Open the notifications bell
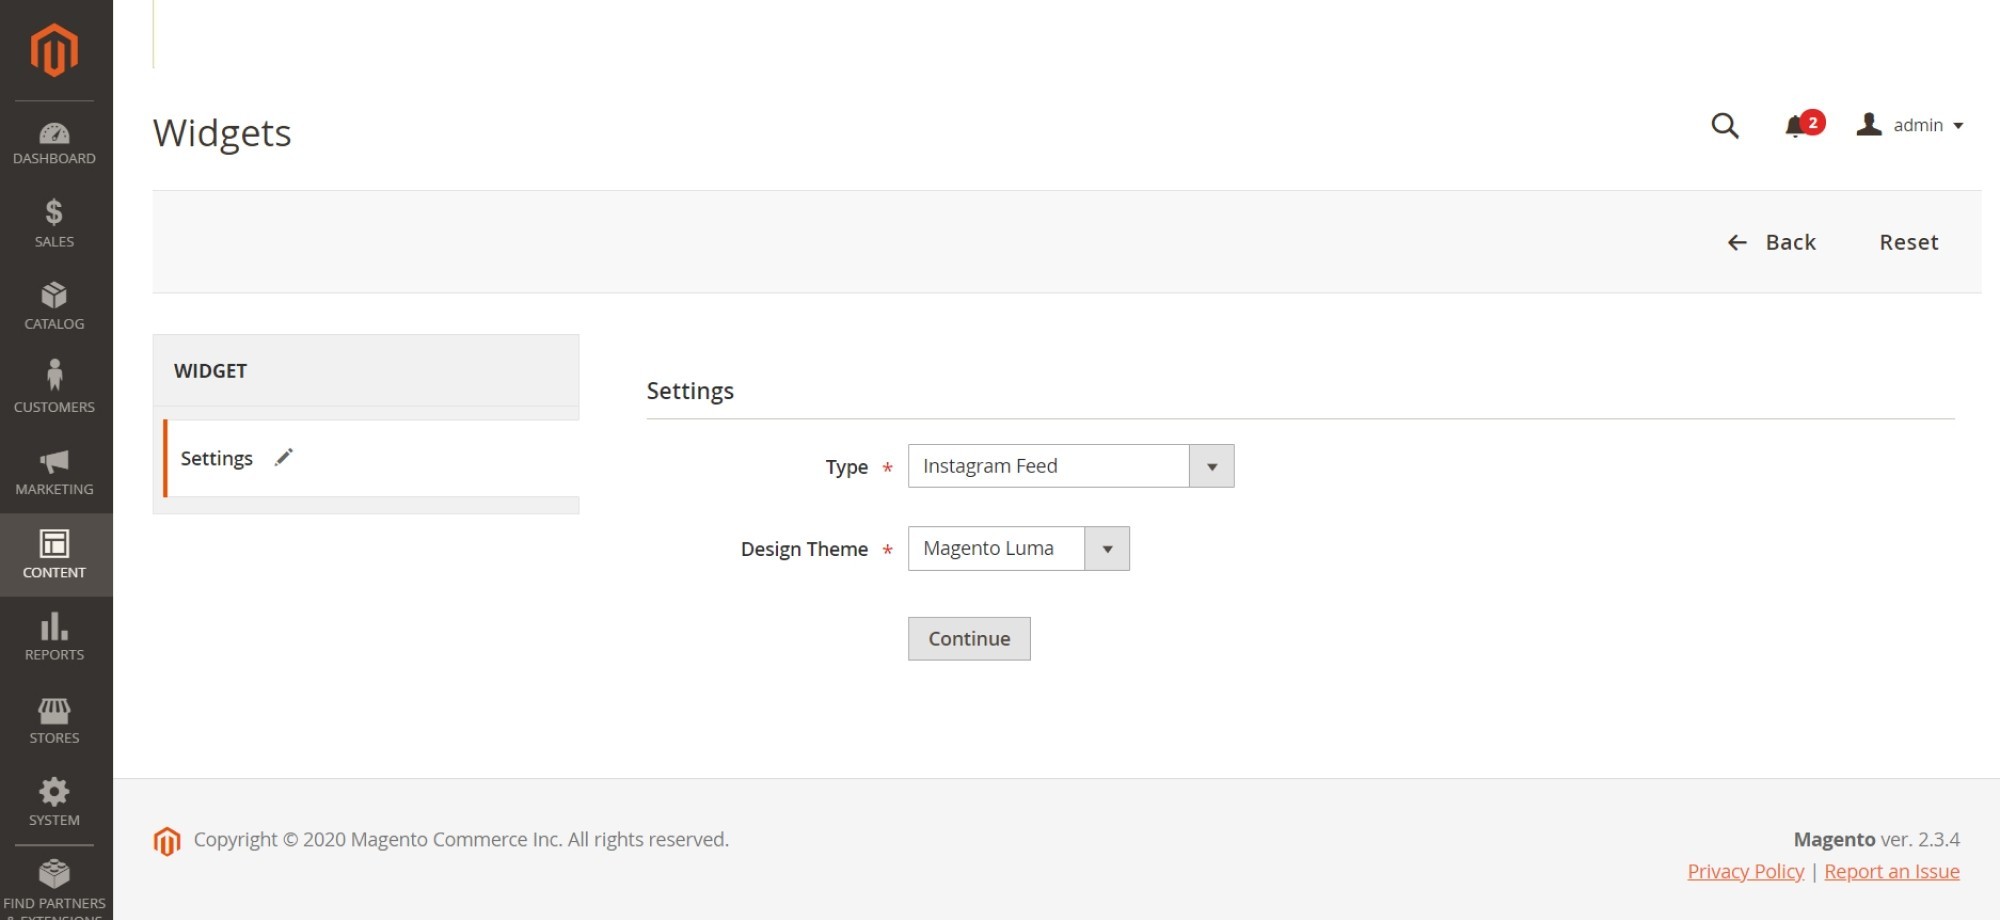Viewport: 2000px width, 920px height. 1803,124
